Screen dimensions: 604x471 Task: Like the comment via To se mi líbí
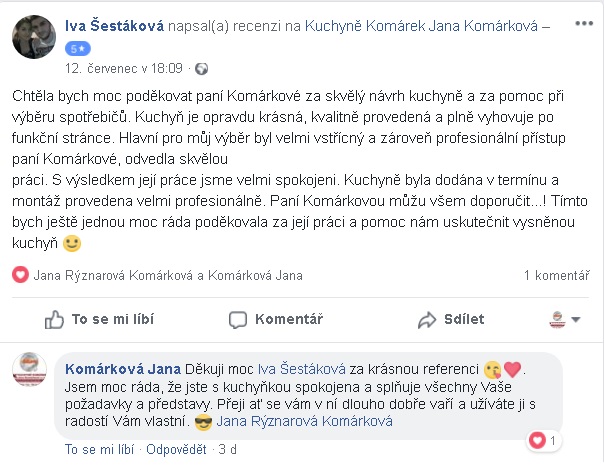(99, 449)
